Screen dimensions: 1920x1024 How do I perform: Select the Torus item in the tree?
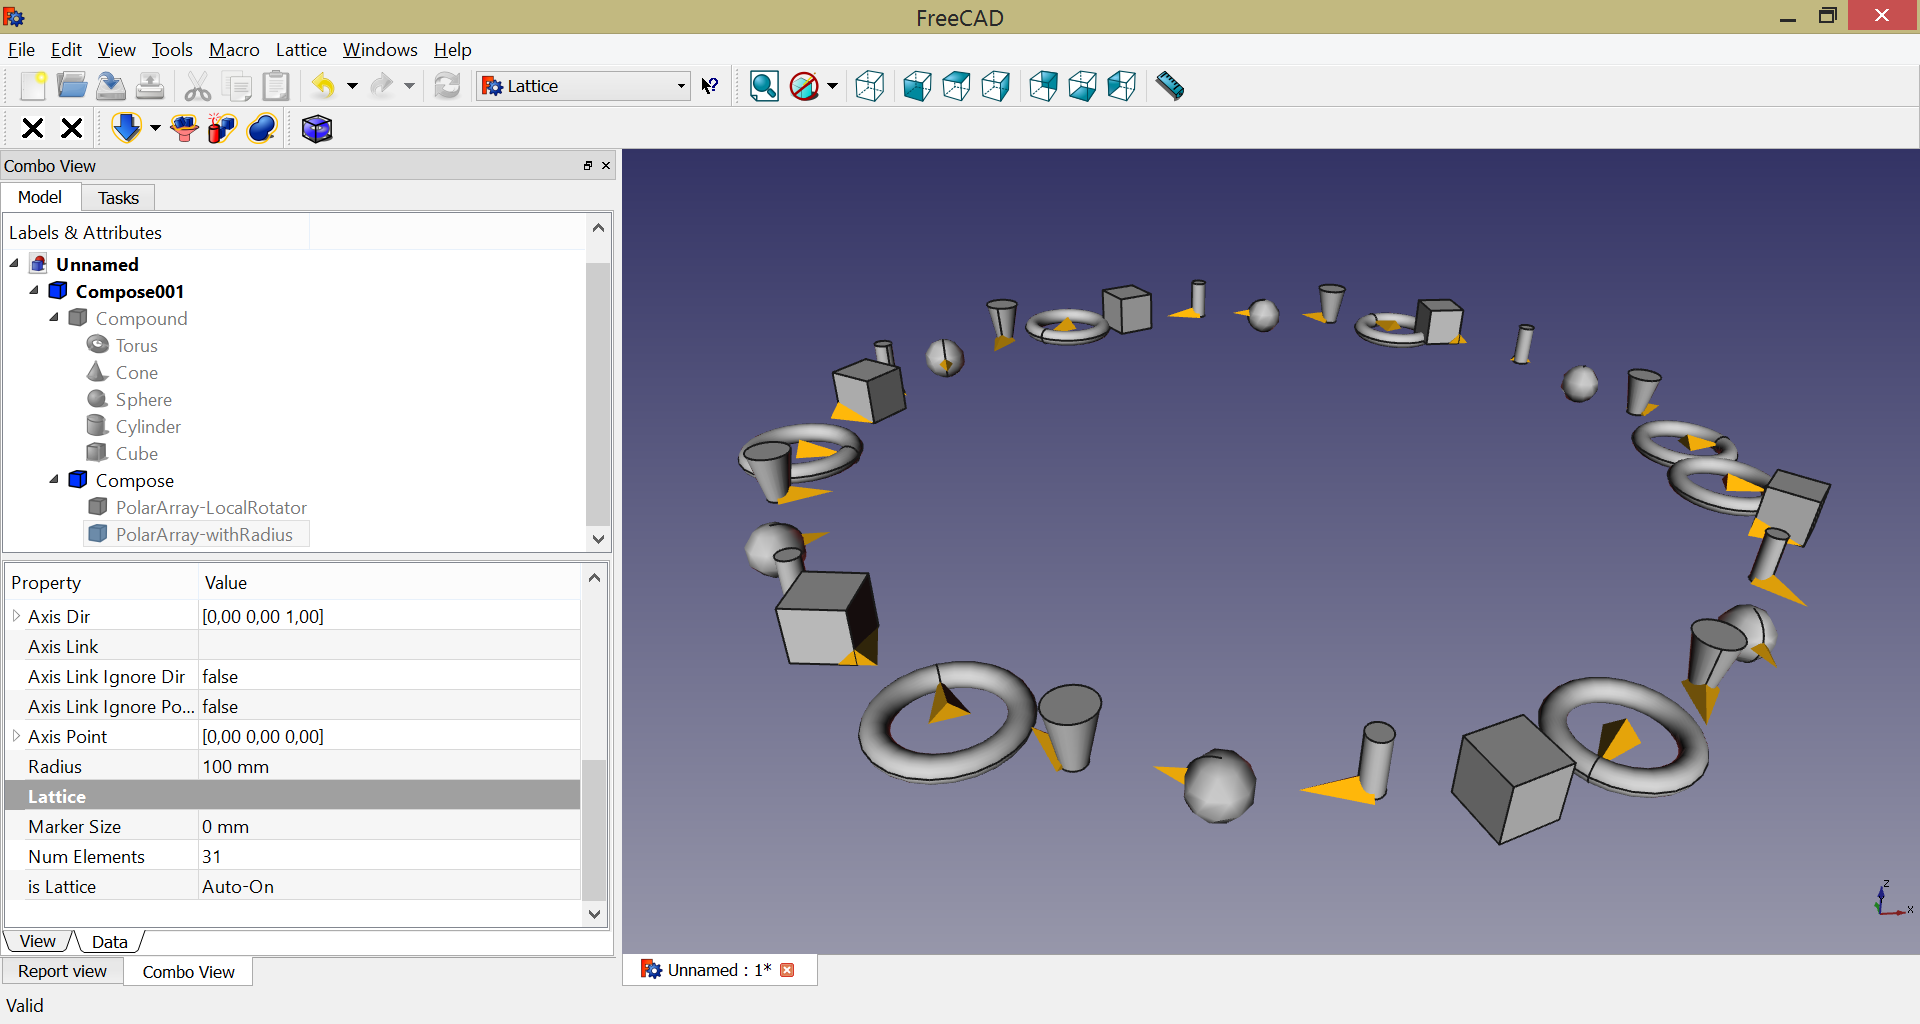(x=137, y=345)
